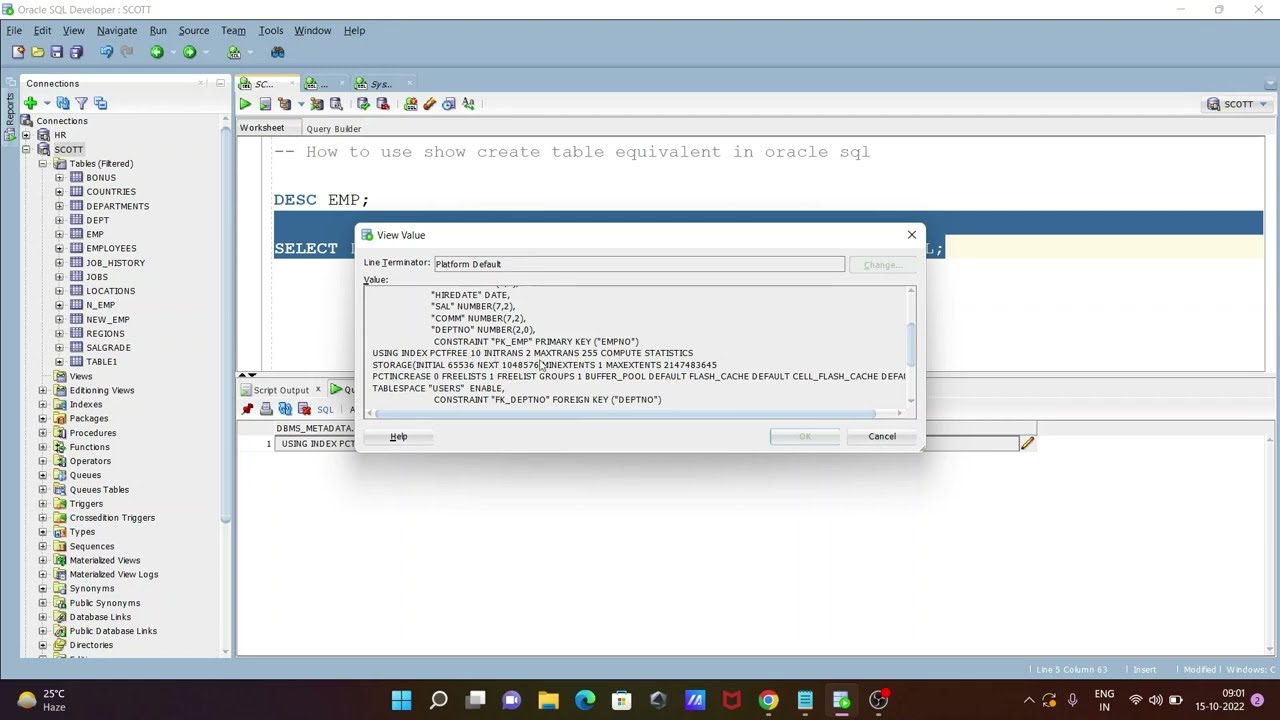Click the Cancel button in View Value dialog
Screen dimensions: 1280x720
(882, 436)
